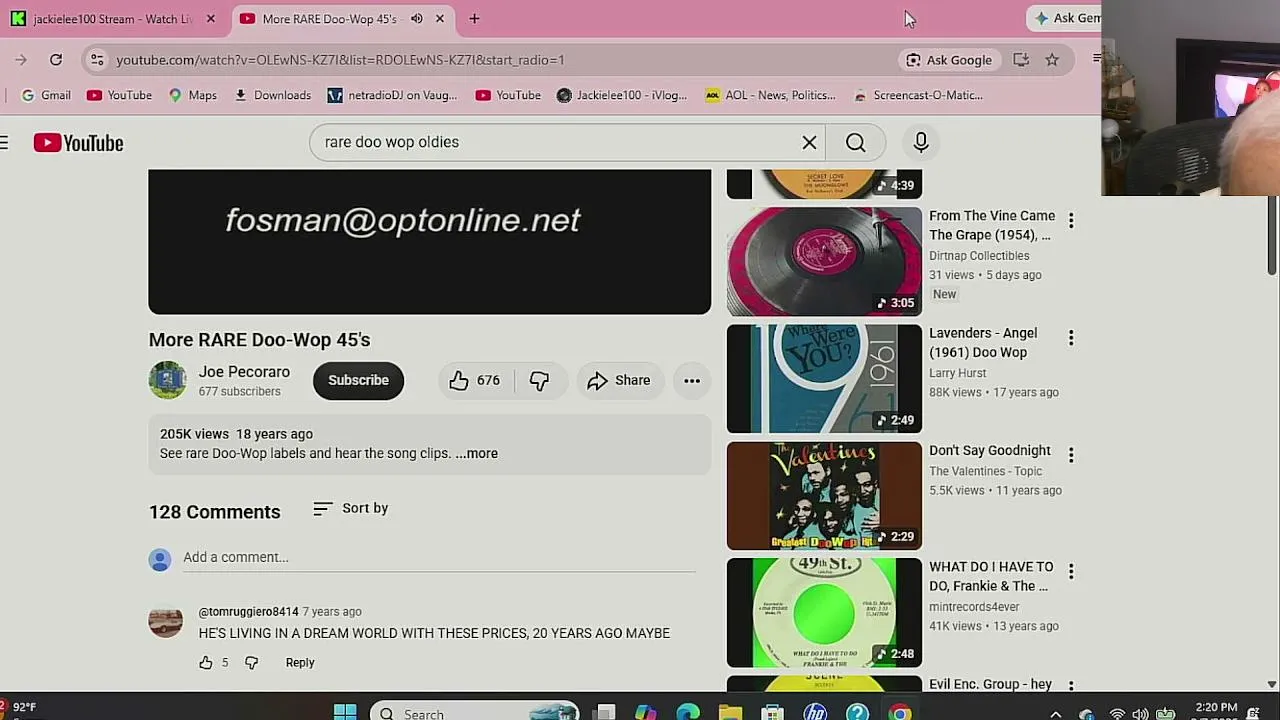Like the comment by @tomruggiero8414

point(206,662)
